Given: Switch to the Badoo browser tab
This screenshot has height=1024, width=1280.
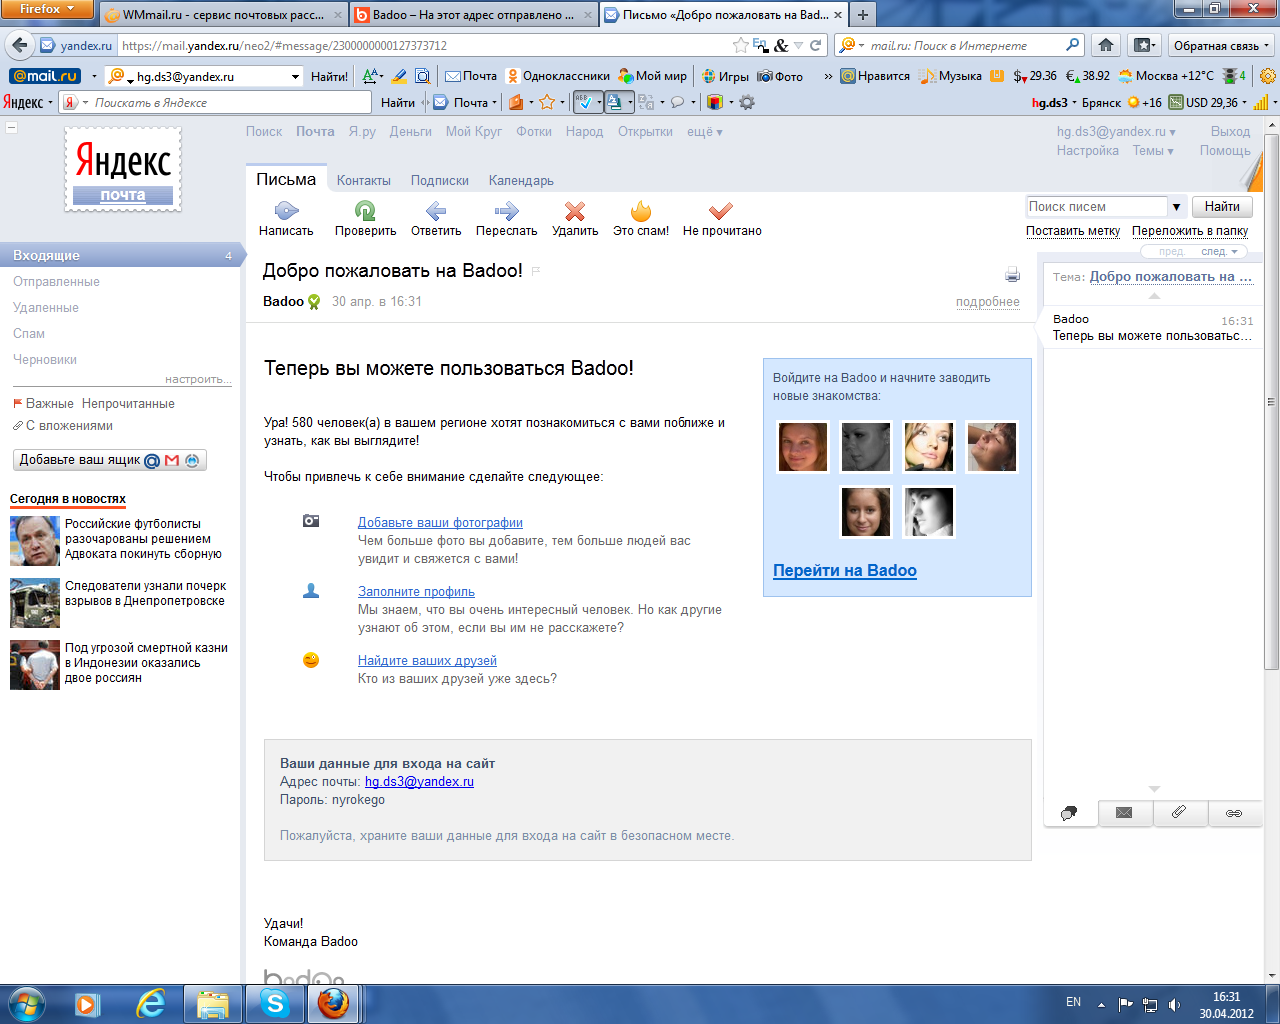Looking at the screenshot, I should coord(474,15).
